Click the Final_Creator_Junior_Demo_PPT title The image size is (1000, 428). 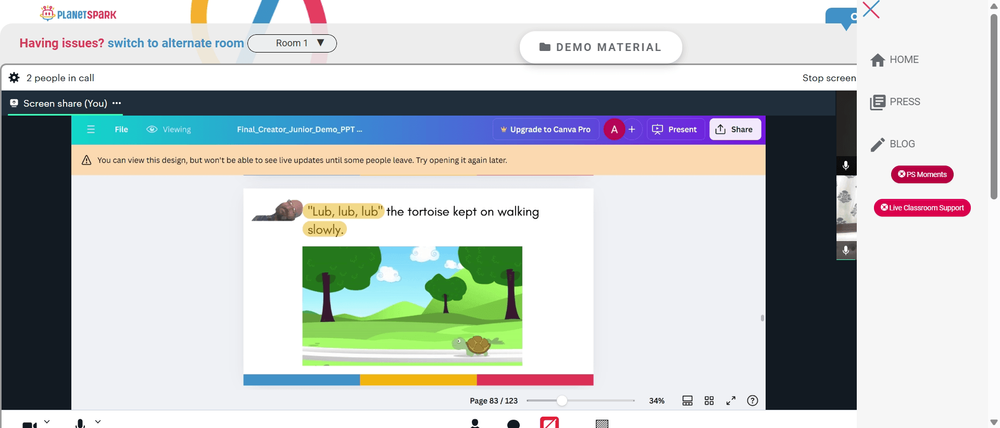point(299,129)
